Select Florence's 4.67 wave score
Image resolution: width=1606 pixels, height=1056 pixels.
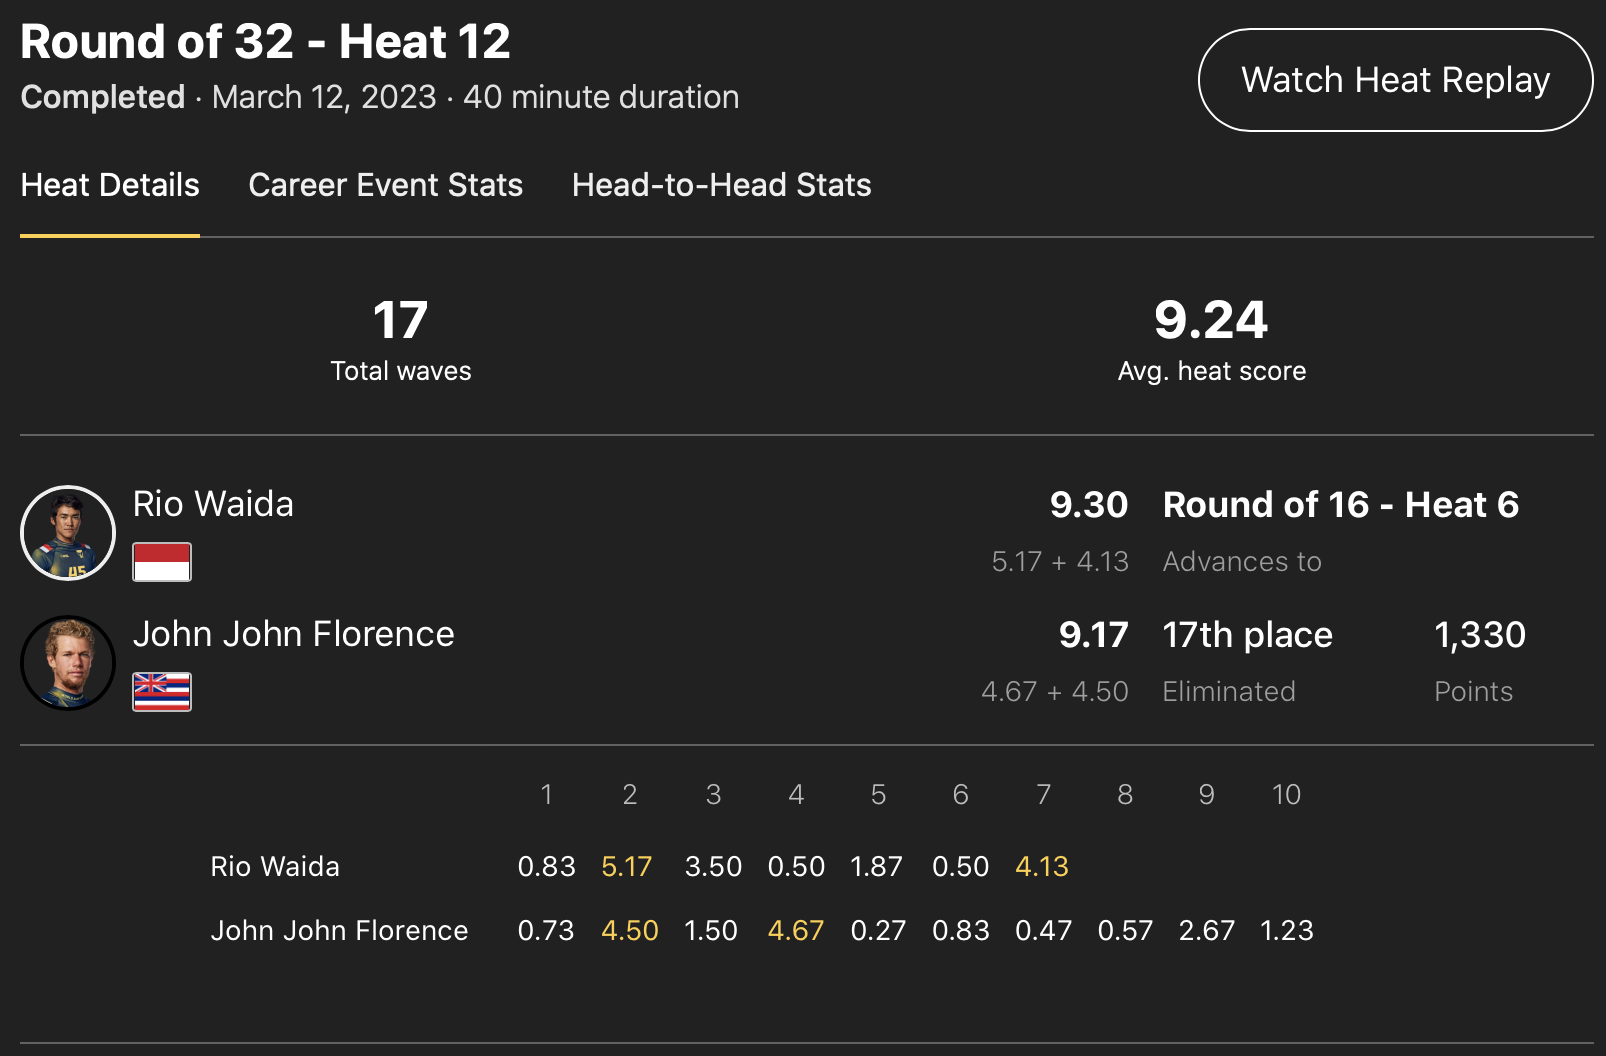coord(796,930)
